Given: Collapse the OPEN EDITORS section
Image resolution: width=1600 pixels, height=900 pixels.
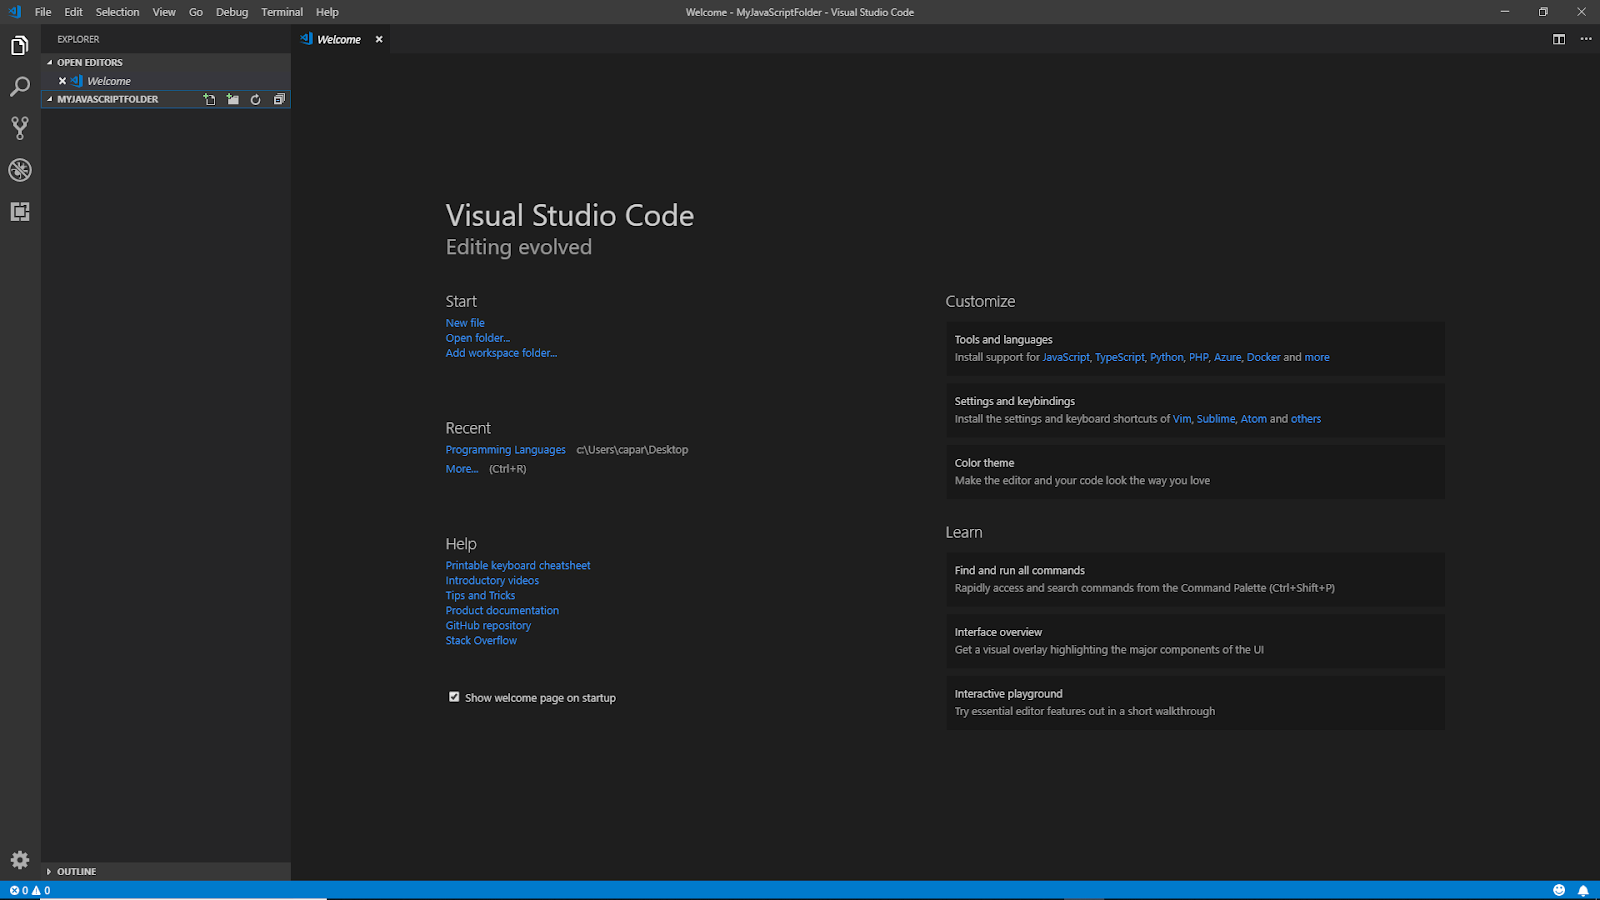Looking at the screenshot, I should point(89,62).
